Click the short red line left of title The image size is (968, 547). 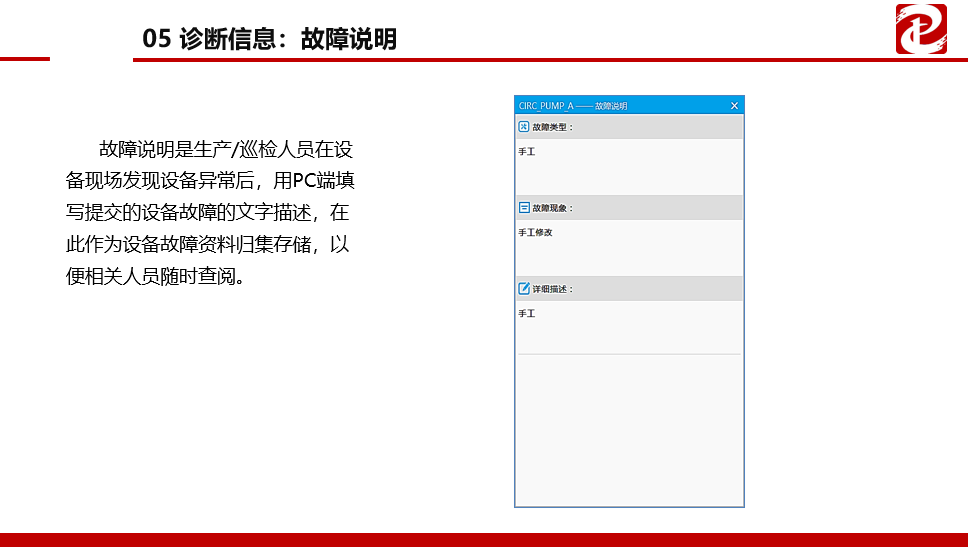pos(24,59)
